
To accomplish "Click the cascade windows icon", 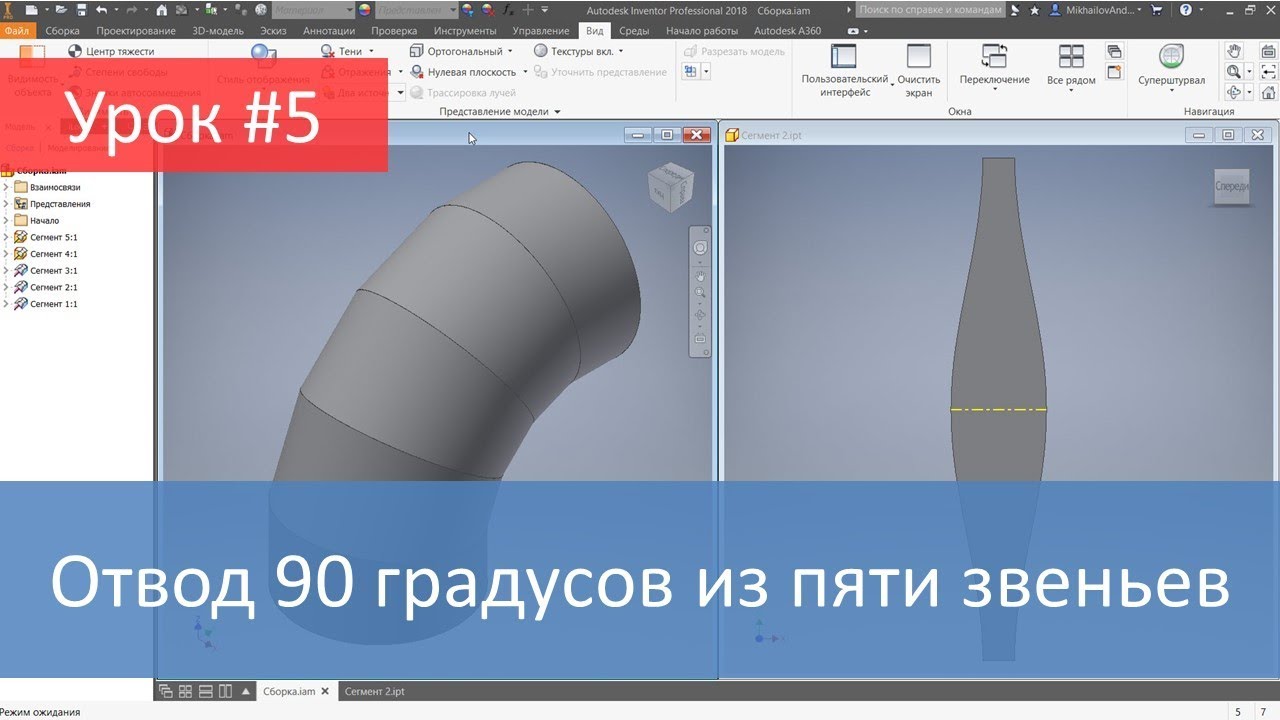I will click(1115, 52).
